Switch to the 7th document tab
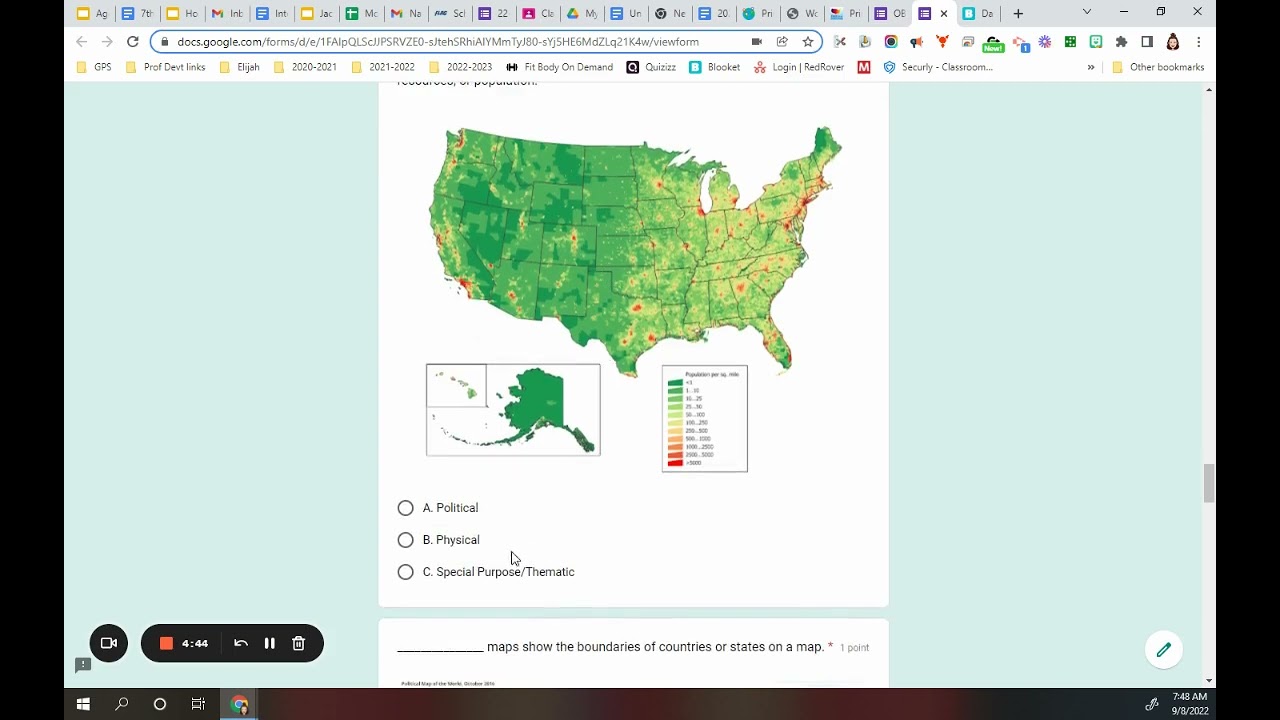Viewport: 1280px width, 720px height. pyautogui.click(x=138, y=13)
